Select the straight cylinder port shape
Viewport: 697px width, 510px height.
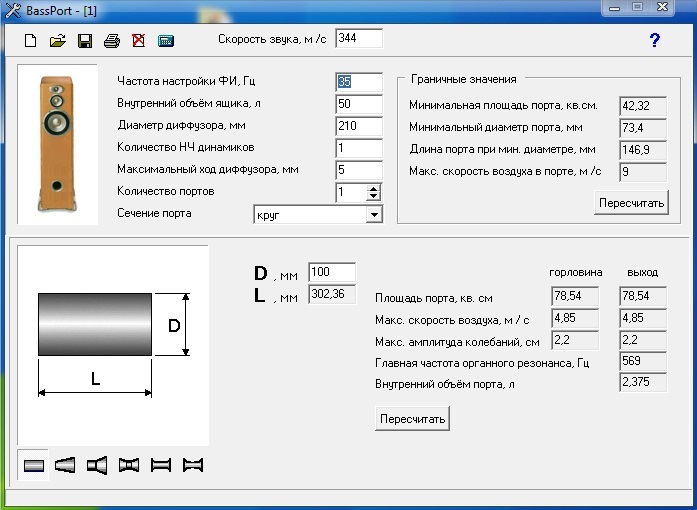click(34, 466)
